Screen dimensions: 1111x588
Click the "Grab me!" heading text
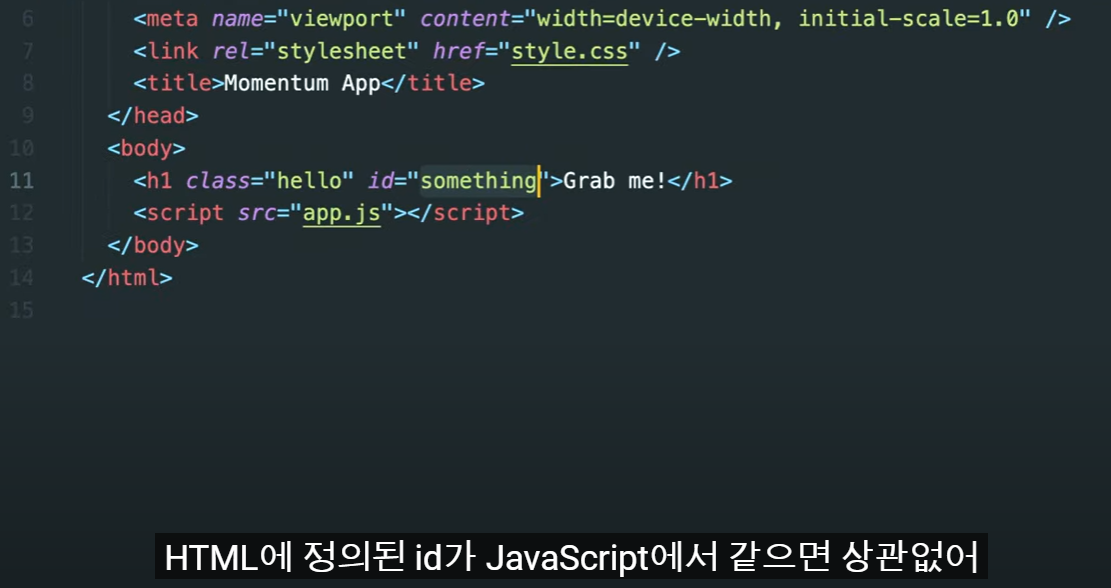pyautogui.click(x=615, y=181)
